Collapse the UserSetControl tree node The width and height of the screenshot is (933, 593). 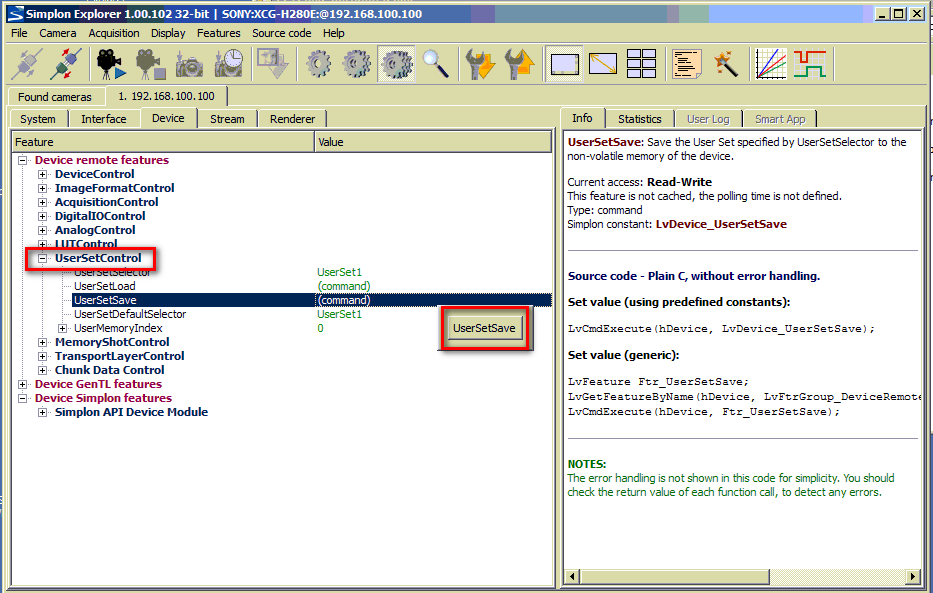43,258
